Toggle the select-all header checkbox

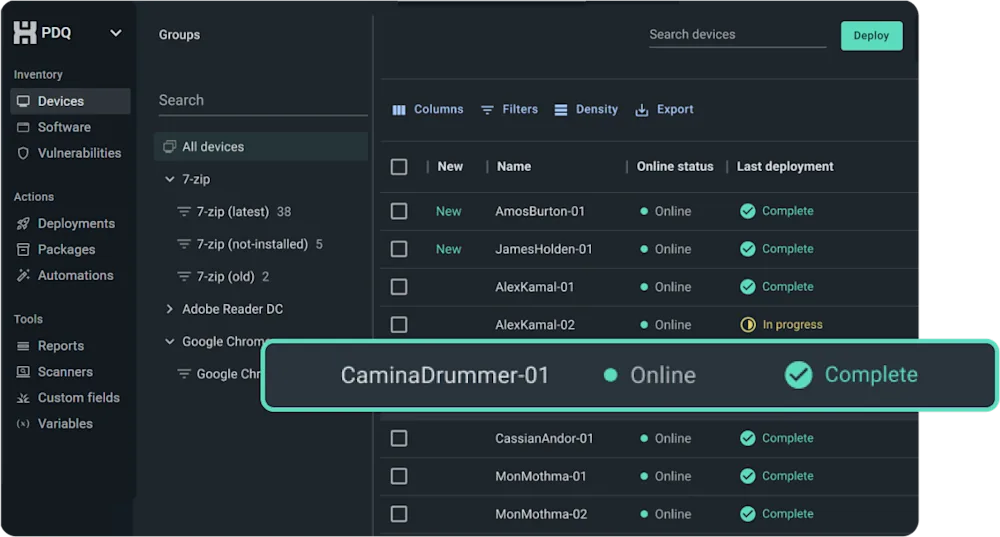click(x=399, y=167)
